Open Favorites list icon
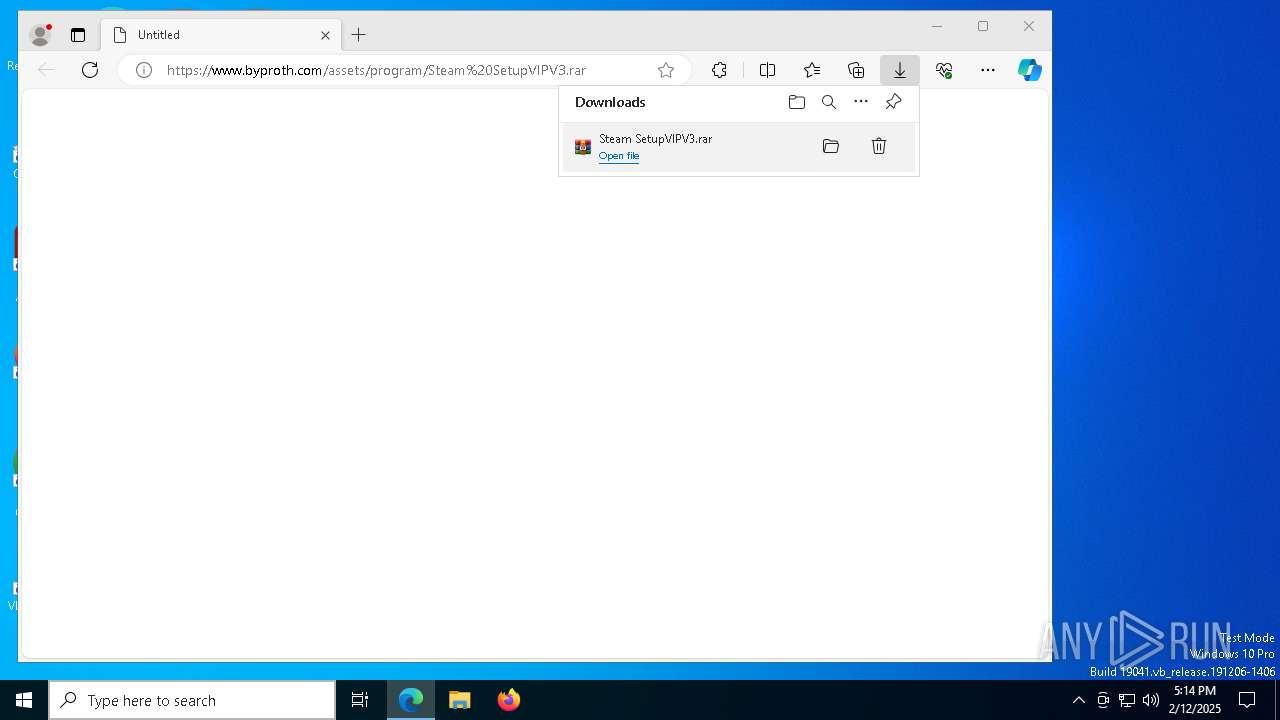The image size is (1280, 720). 812,70
